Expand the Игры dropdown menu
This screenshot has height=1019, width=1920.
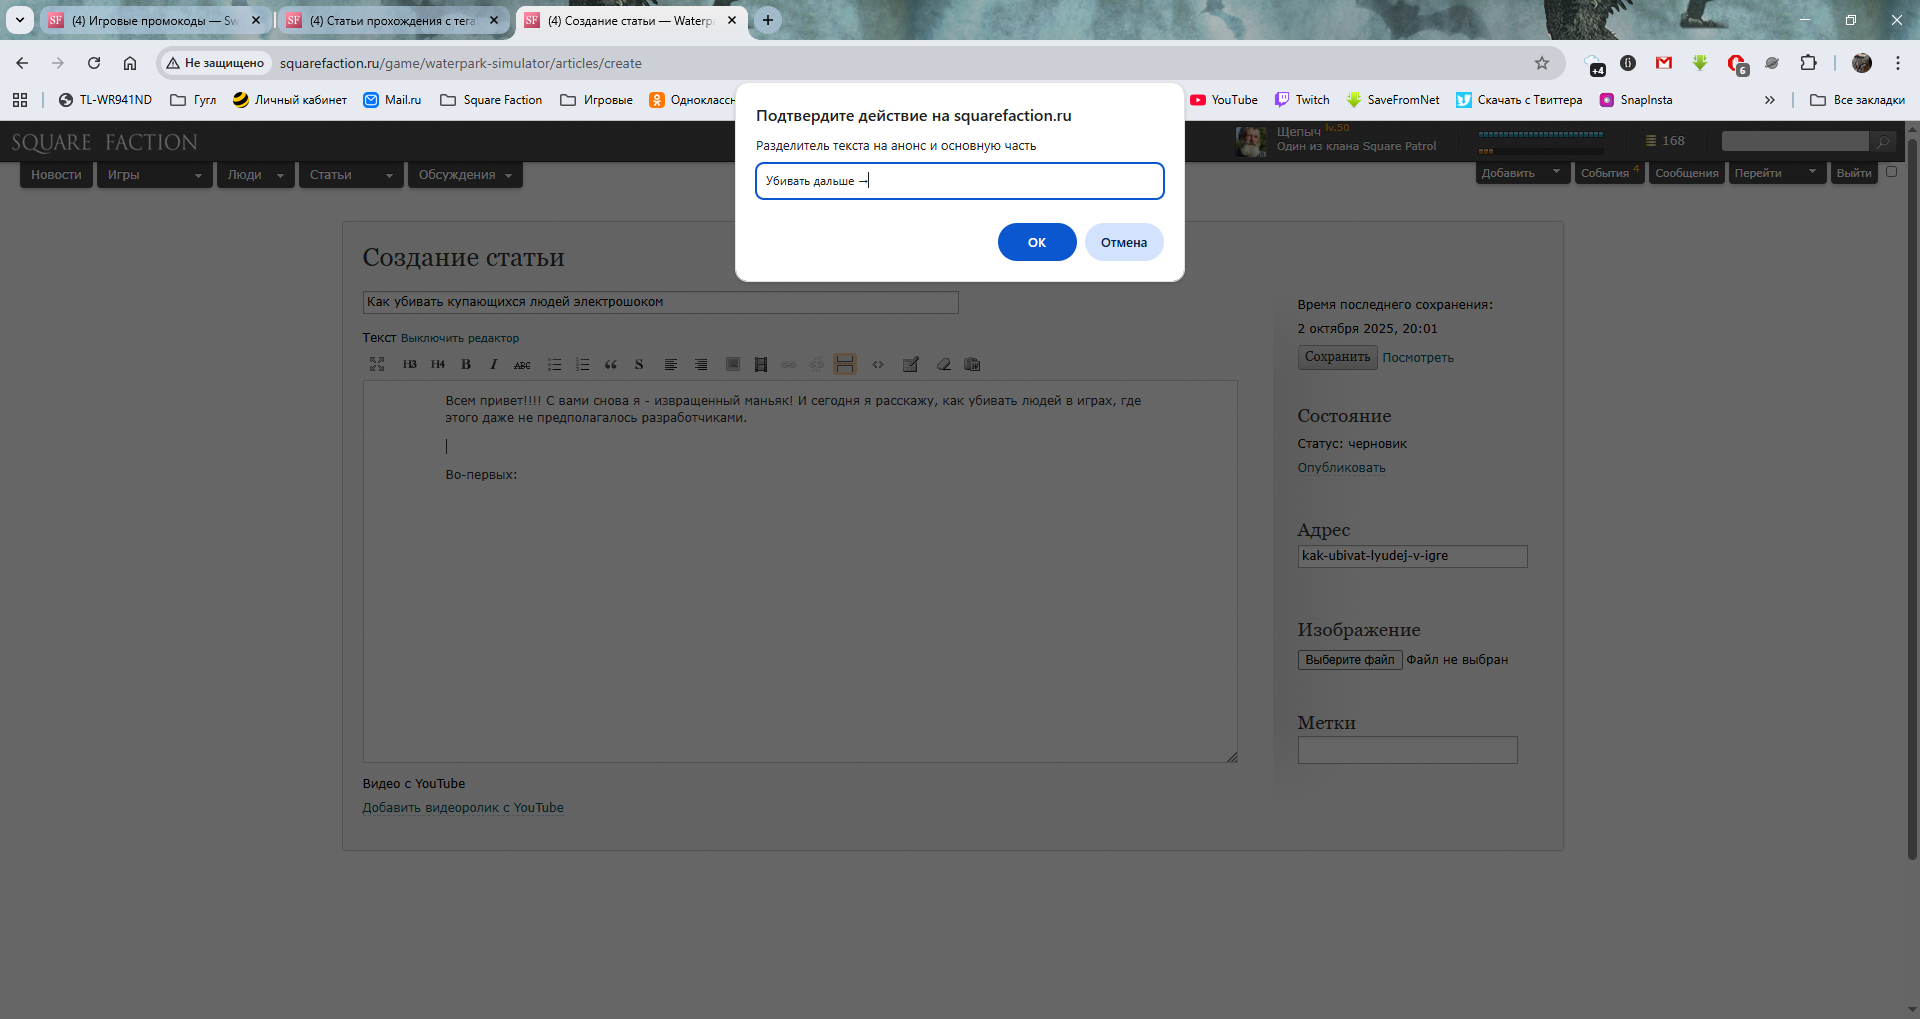(154, 175)
